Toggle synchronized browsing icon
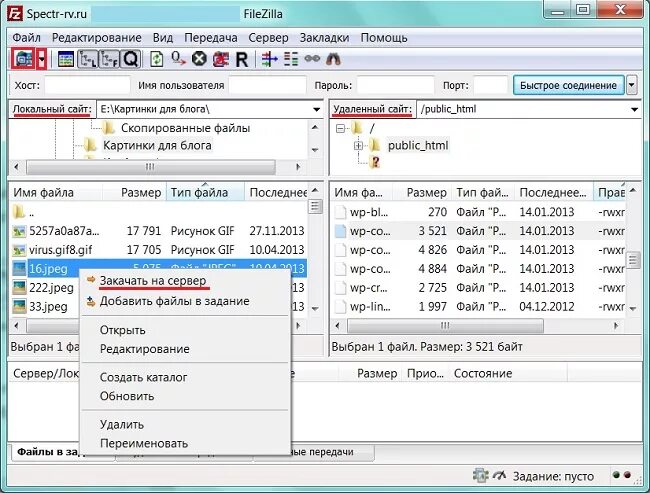 (x=312, y=59)
